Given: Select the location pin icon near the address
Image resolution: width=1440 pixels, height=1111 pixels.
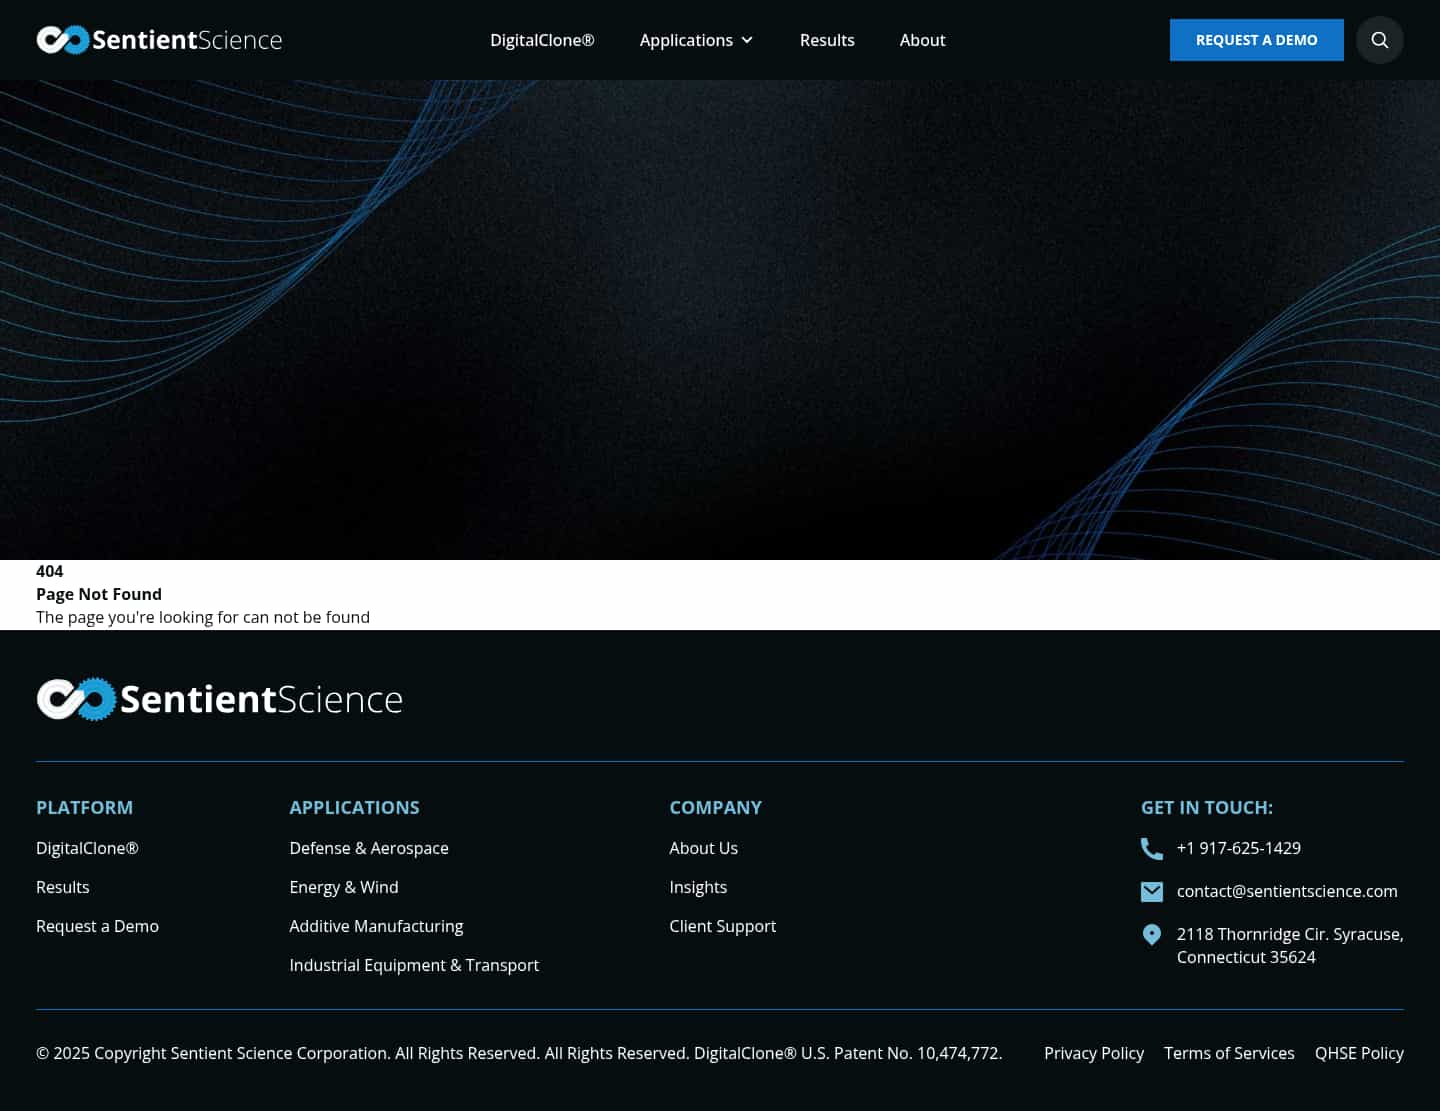Looking at the screenshot, I should point(1152,934).
